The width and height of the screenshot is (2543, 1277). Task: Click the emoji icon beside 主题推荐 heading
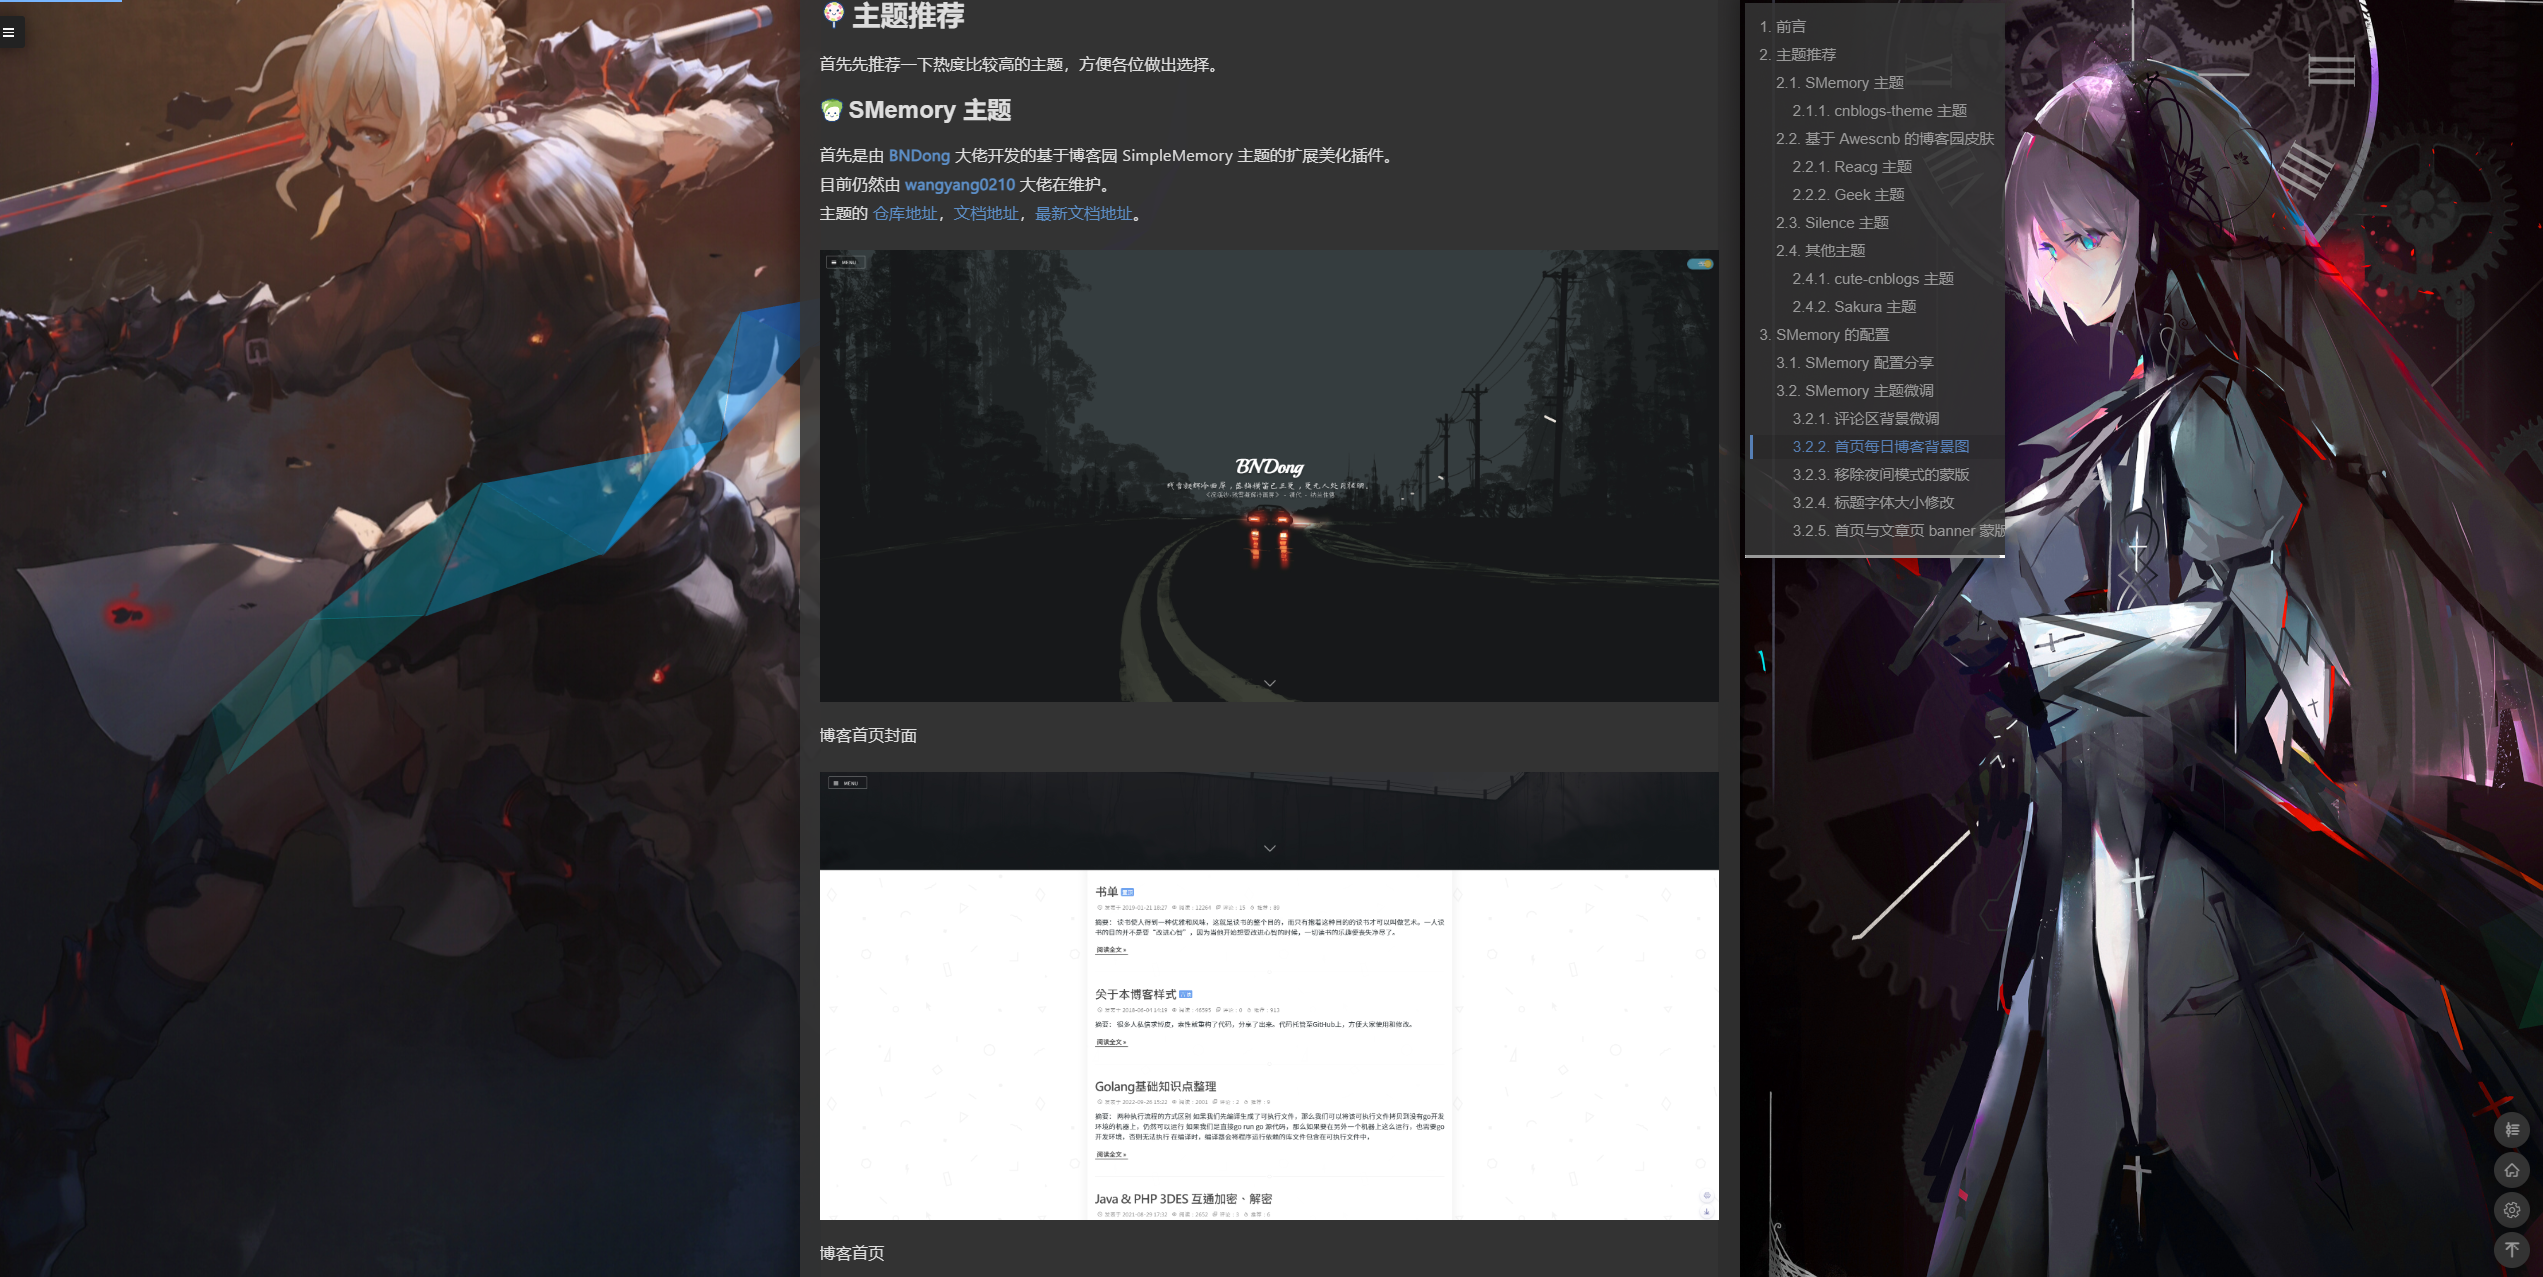tap(833, 14)
